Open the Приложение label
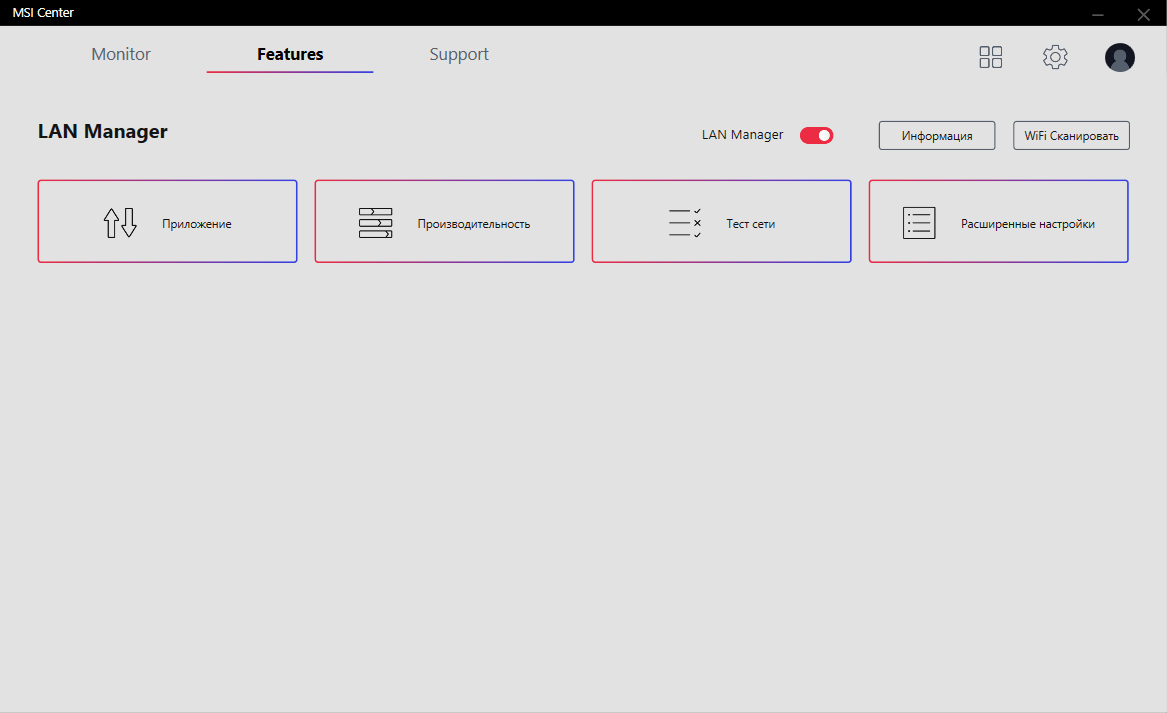The image size is (1167, 713). (196, 224)
